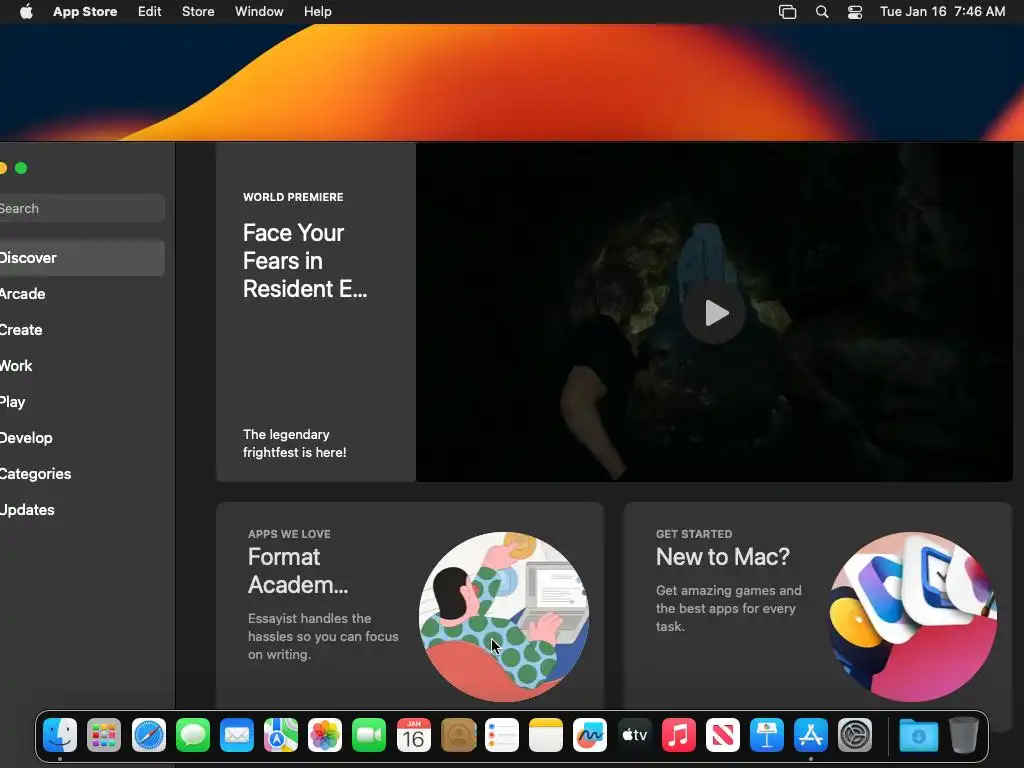The height and width of the screenshot is (768, 1024).
Task: Click the New to Mac apps artwork
Action: [x=912, y=617]
